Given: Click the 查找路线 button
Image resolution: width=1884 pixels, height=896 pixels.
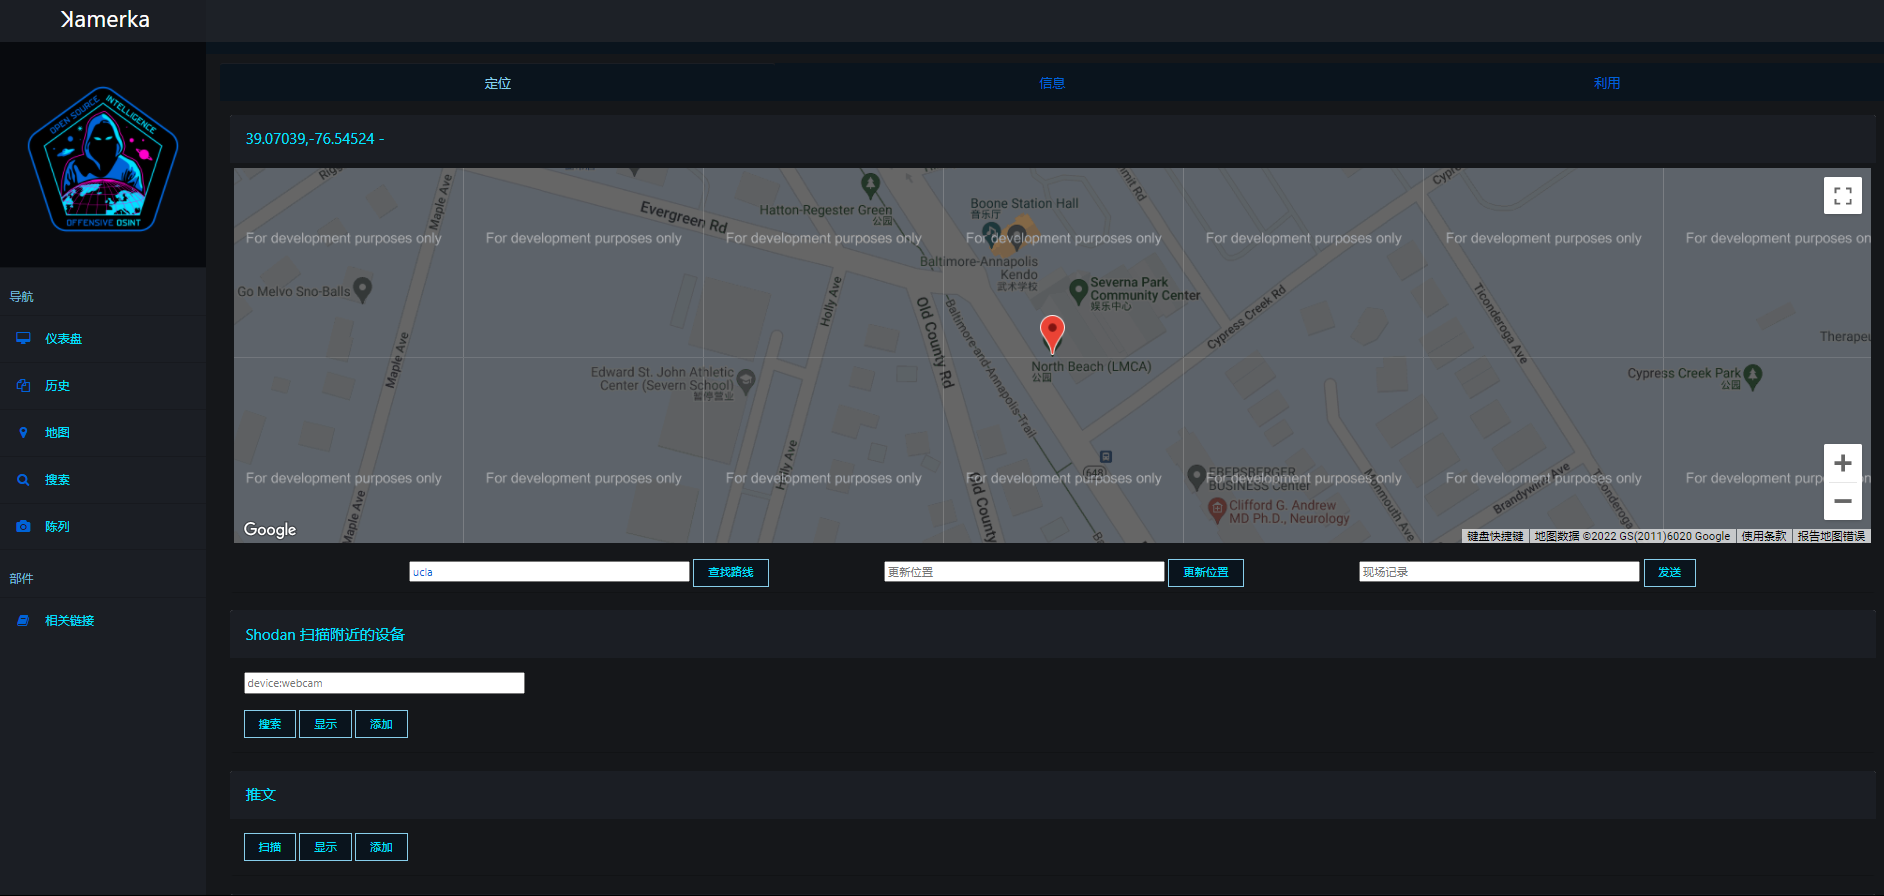Looking at the screenshot, I should click(x=731, y=573).
